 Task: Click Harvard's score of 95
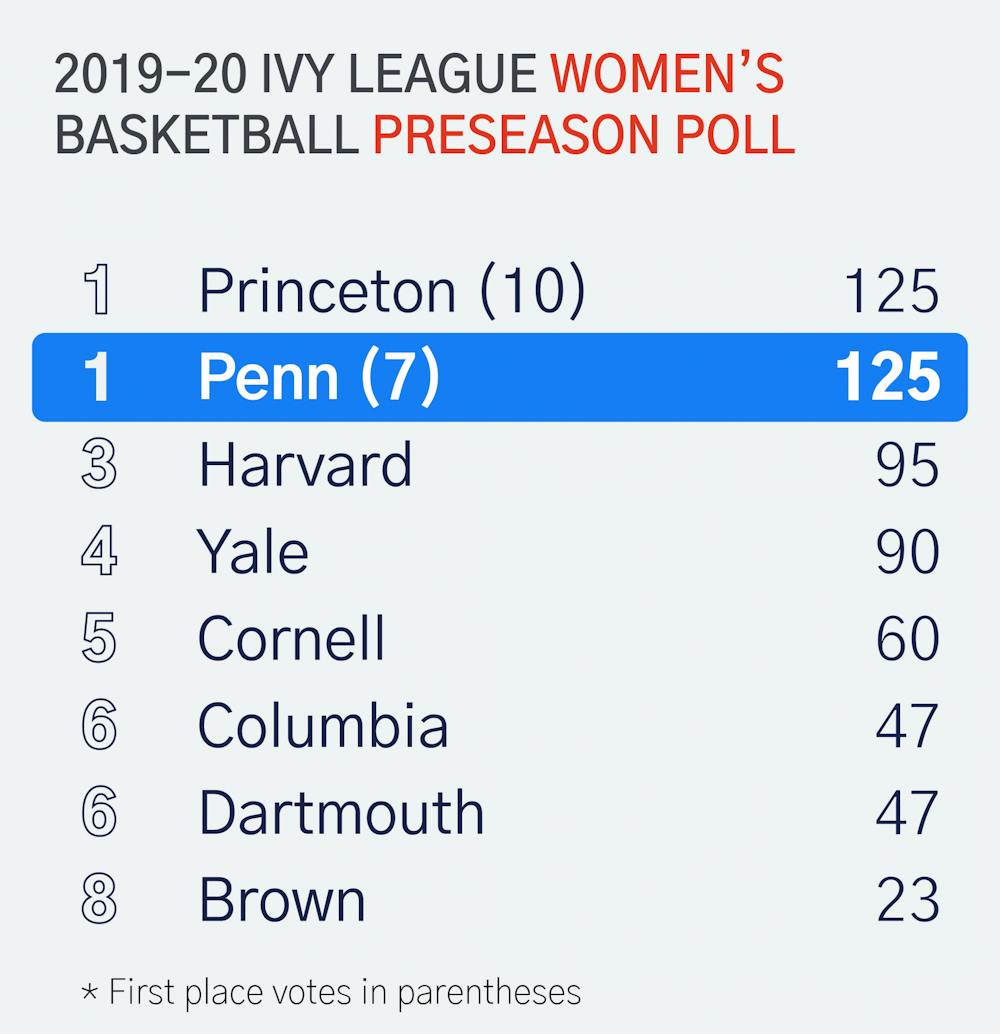907,465
